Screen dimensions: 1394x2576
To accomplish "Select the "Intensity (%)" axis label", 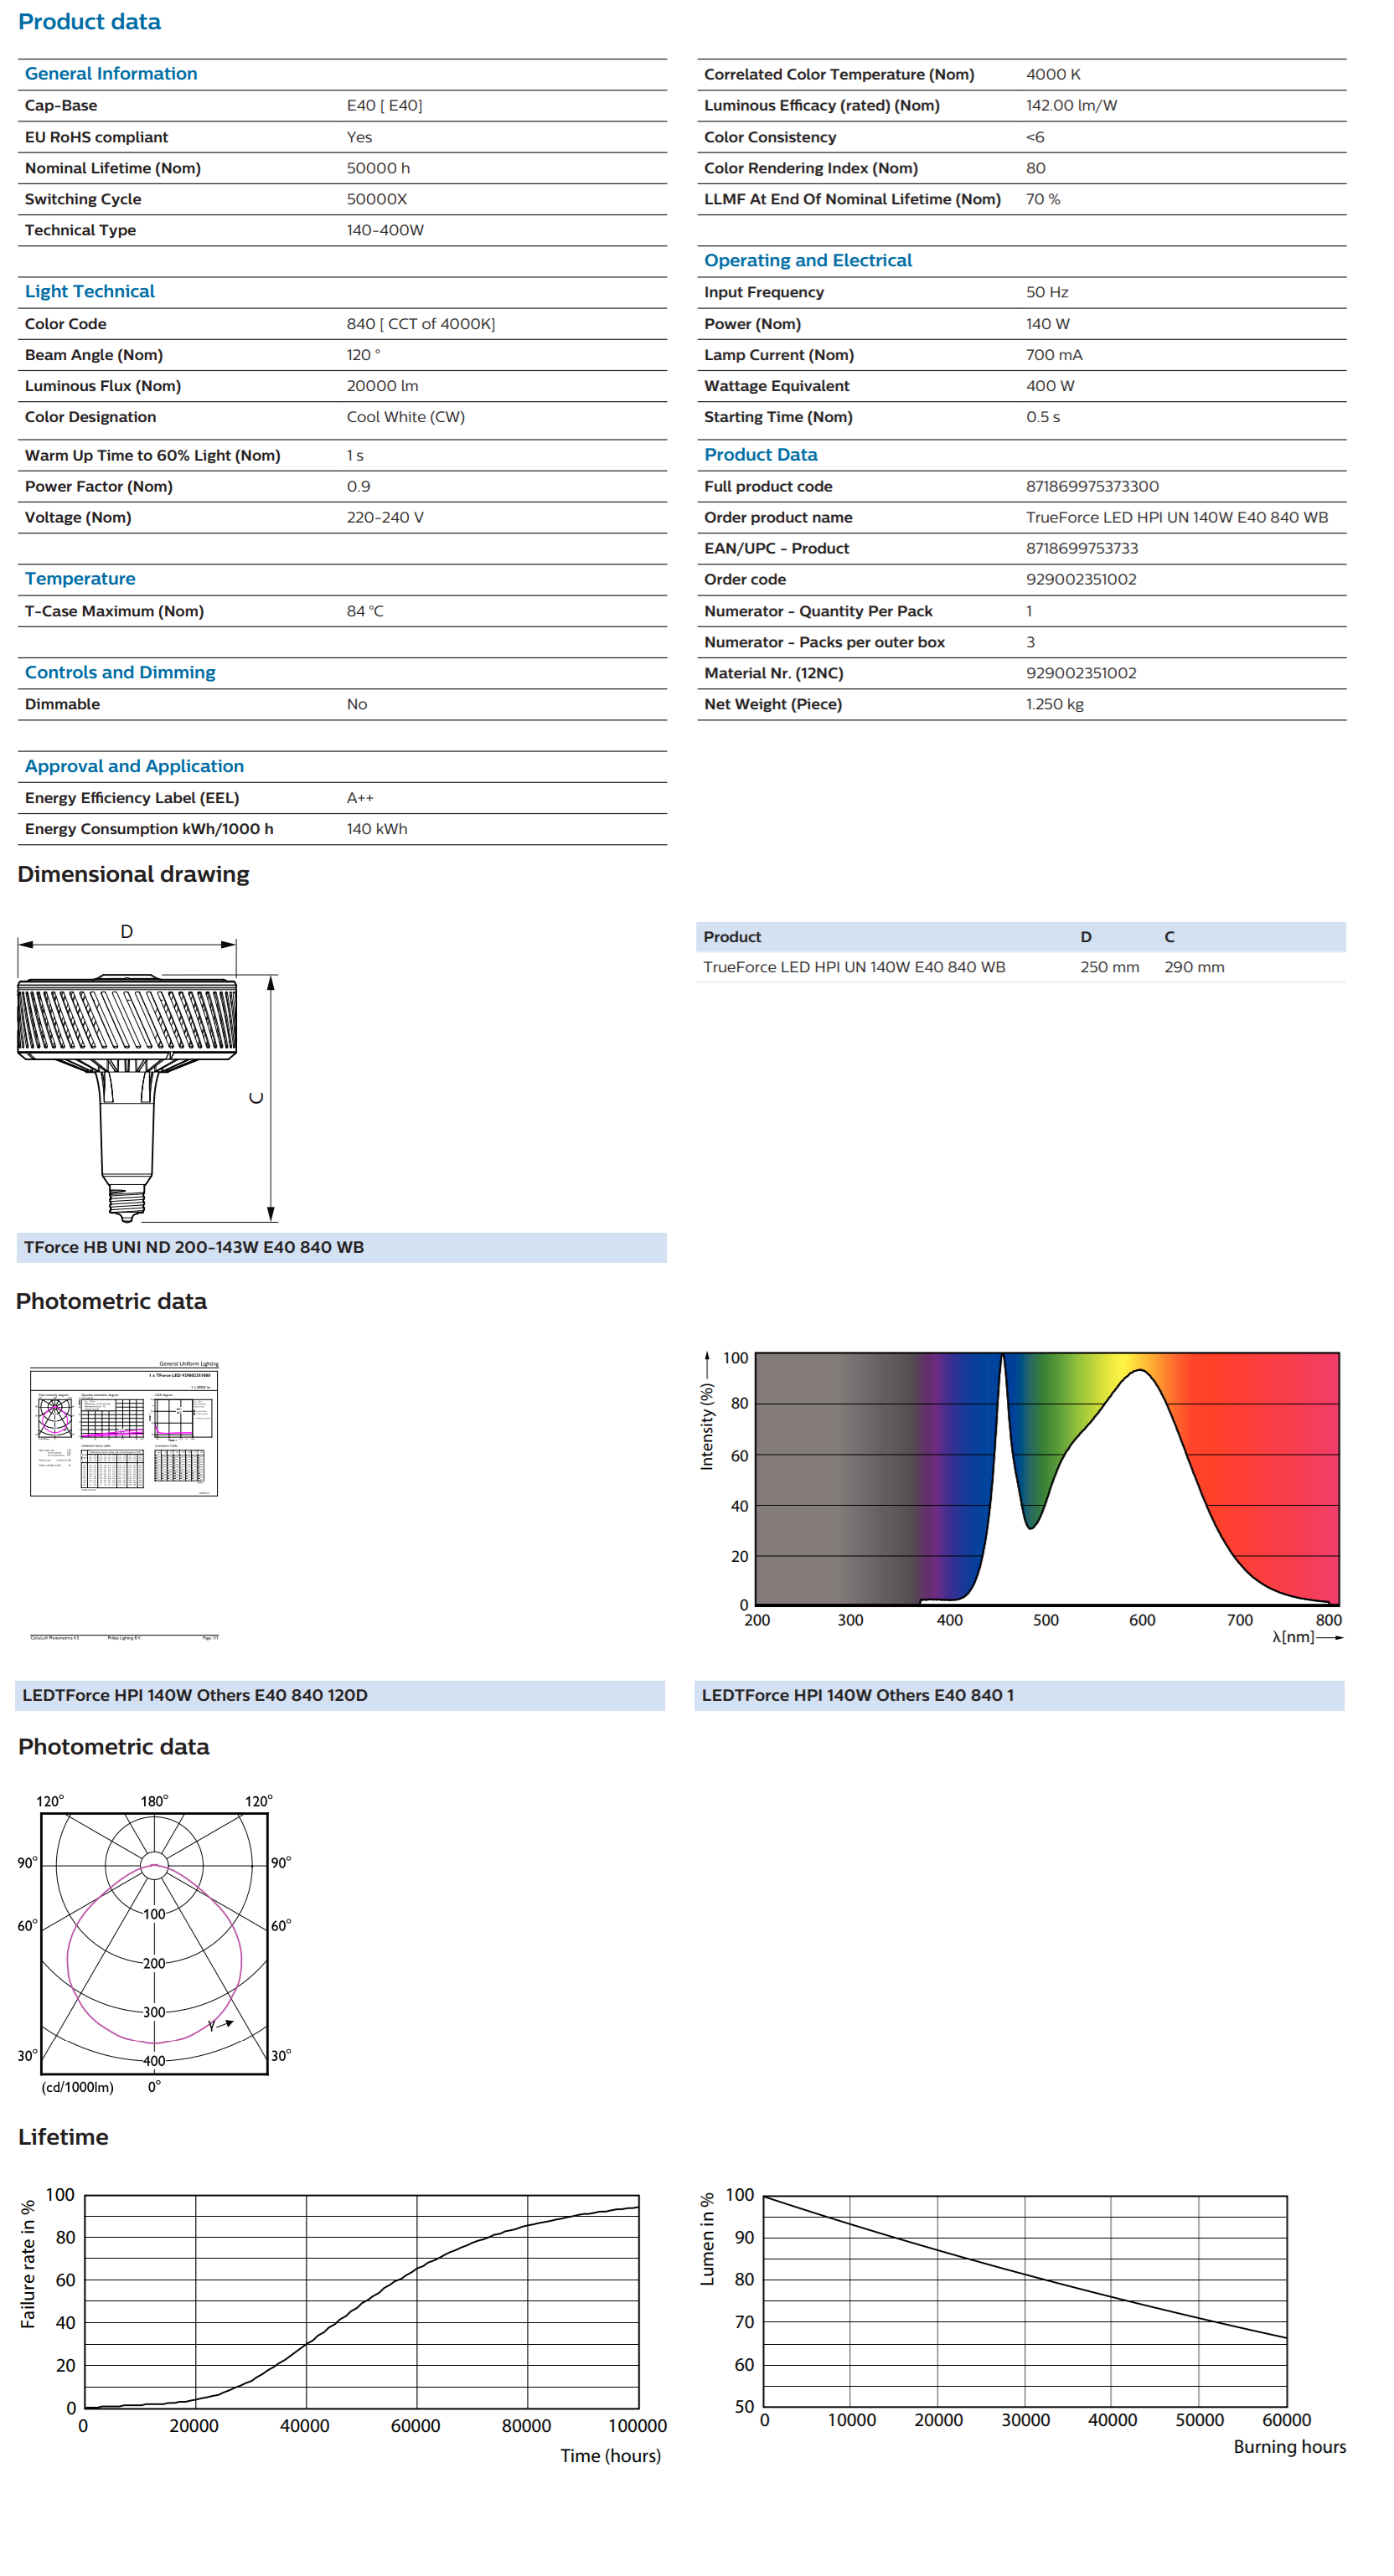I will [x=707, y=1427].
